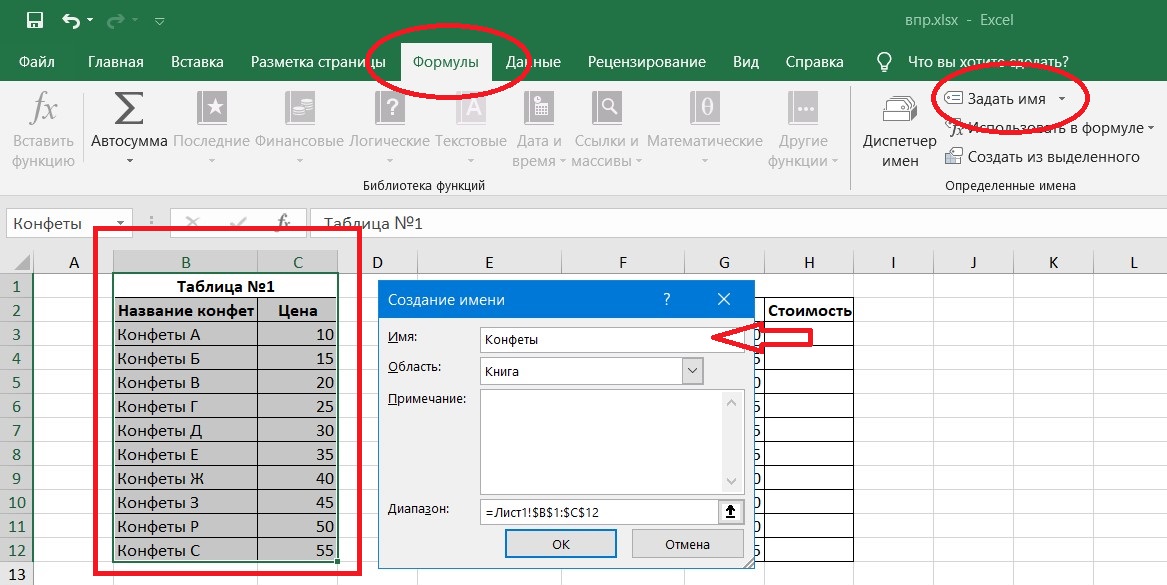Expand the Name Box dropdown arrow

121,223
